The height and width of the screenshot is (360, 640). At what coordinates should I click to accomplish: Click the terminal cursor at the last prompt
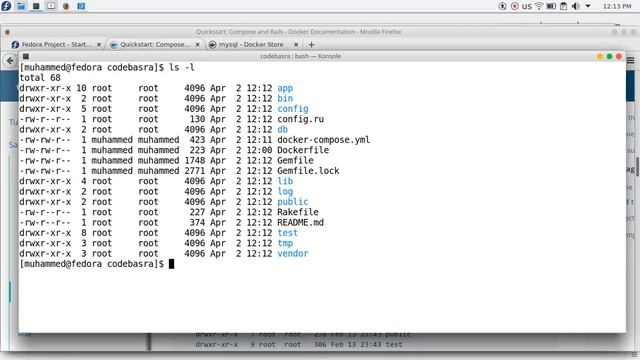pyautogui.click(x=171, y=264)
